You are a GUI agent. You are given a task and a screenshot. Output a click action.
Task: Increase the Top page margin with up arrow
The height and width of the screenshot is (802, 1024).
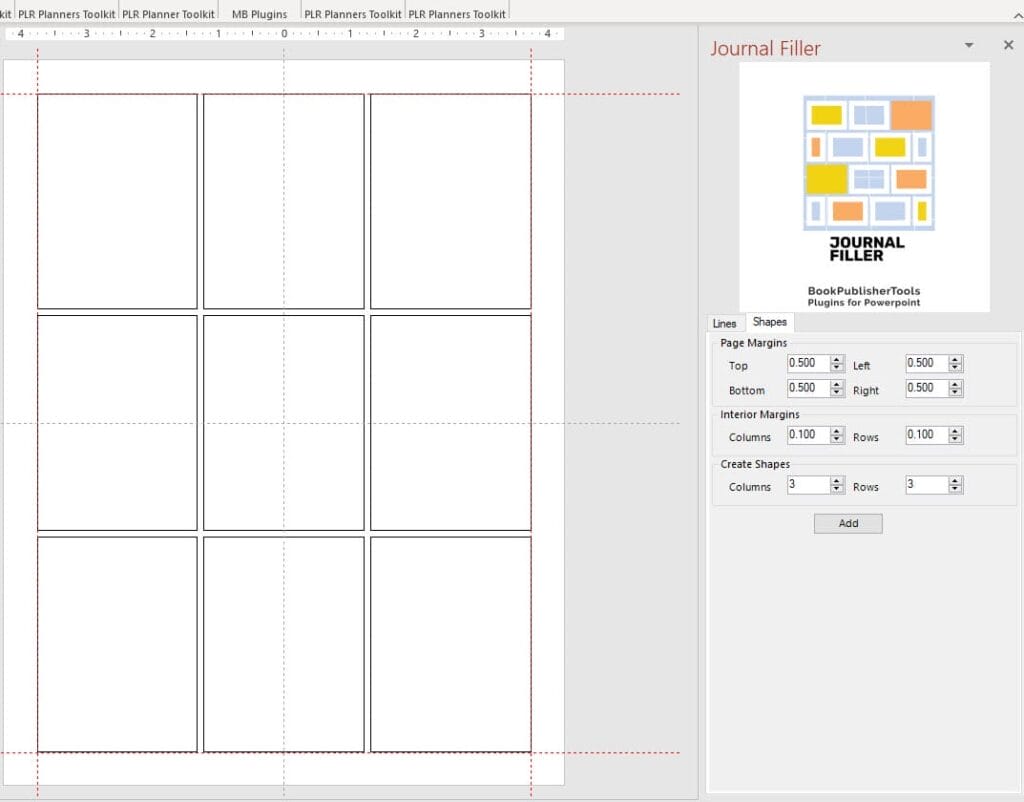tap(837, 359)
